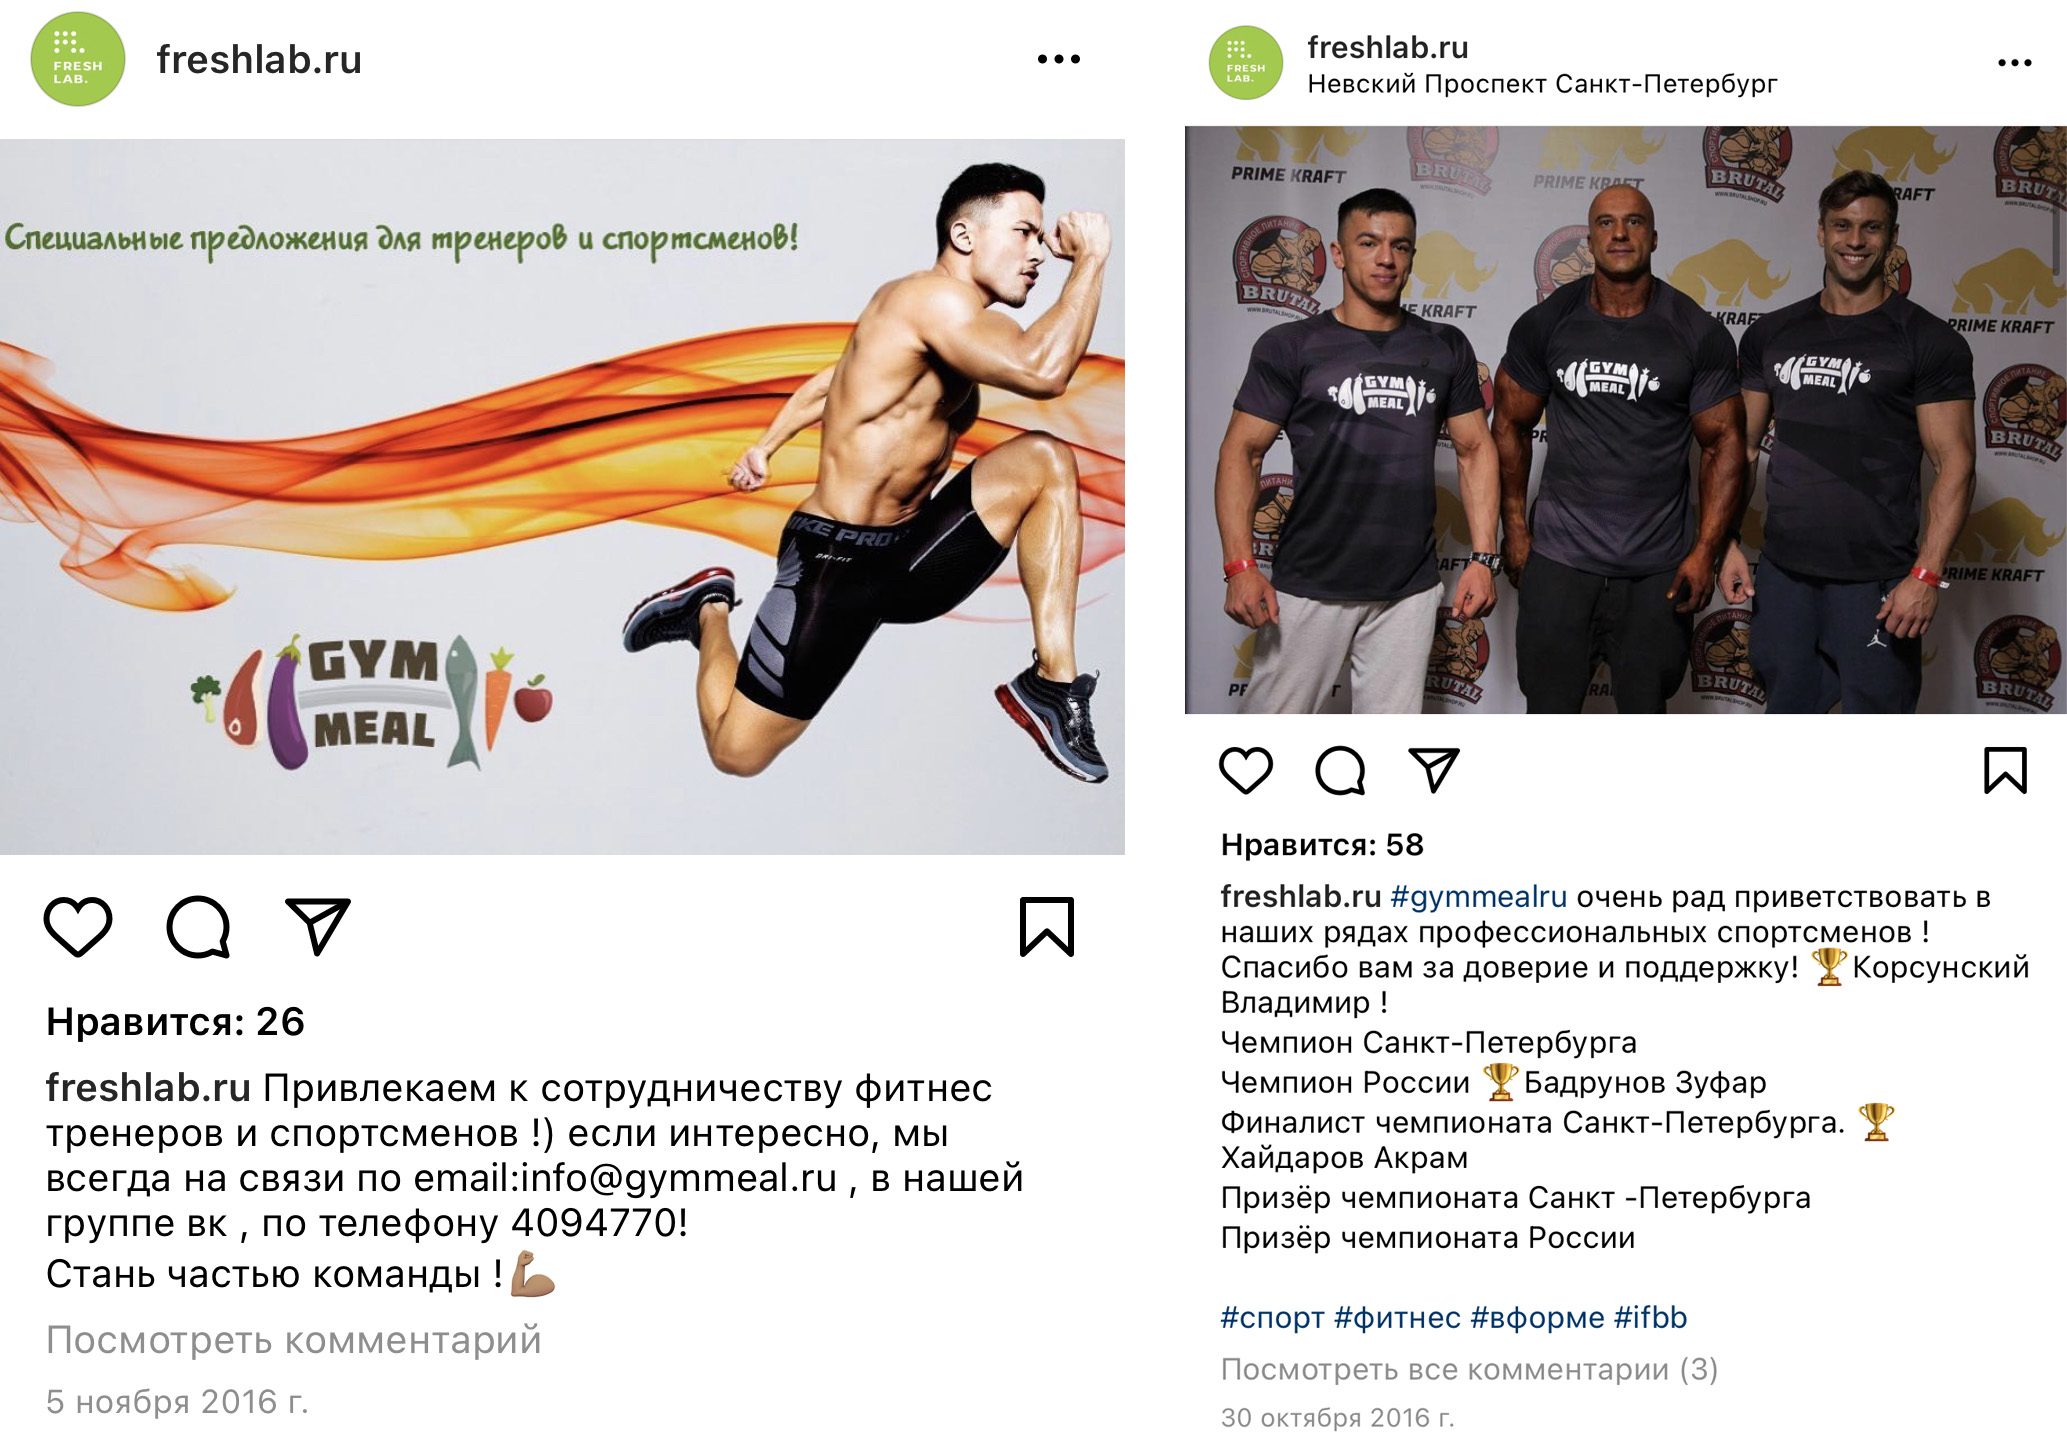This screenshot has width=2067, height=1444.
Task: Open the #gymmealru hashtag
Action: tap(1478, 897)
